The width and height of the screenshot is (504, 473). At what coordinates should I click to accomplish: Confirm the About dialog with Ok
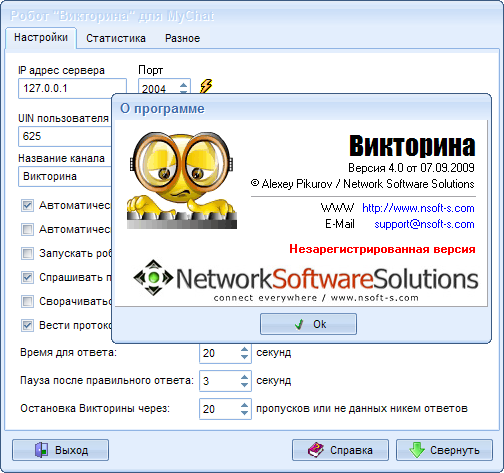coord(308,324)
